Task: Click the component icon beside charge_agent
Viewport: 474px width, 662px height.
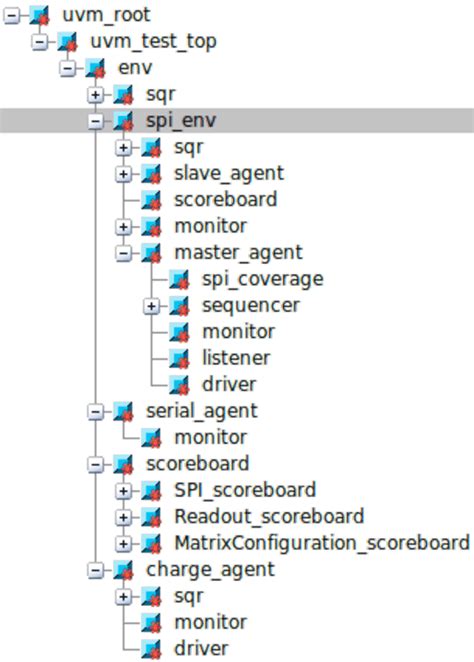Action: click(x=123, y=570)
